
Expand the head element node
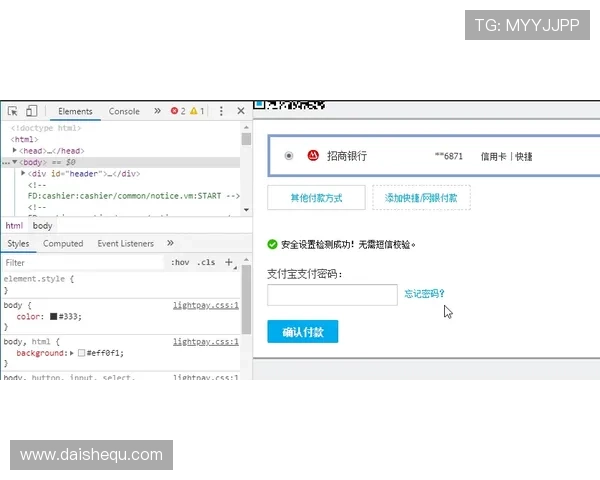(14, 150)
